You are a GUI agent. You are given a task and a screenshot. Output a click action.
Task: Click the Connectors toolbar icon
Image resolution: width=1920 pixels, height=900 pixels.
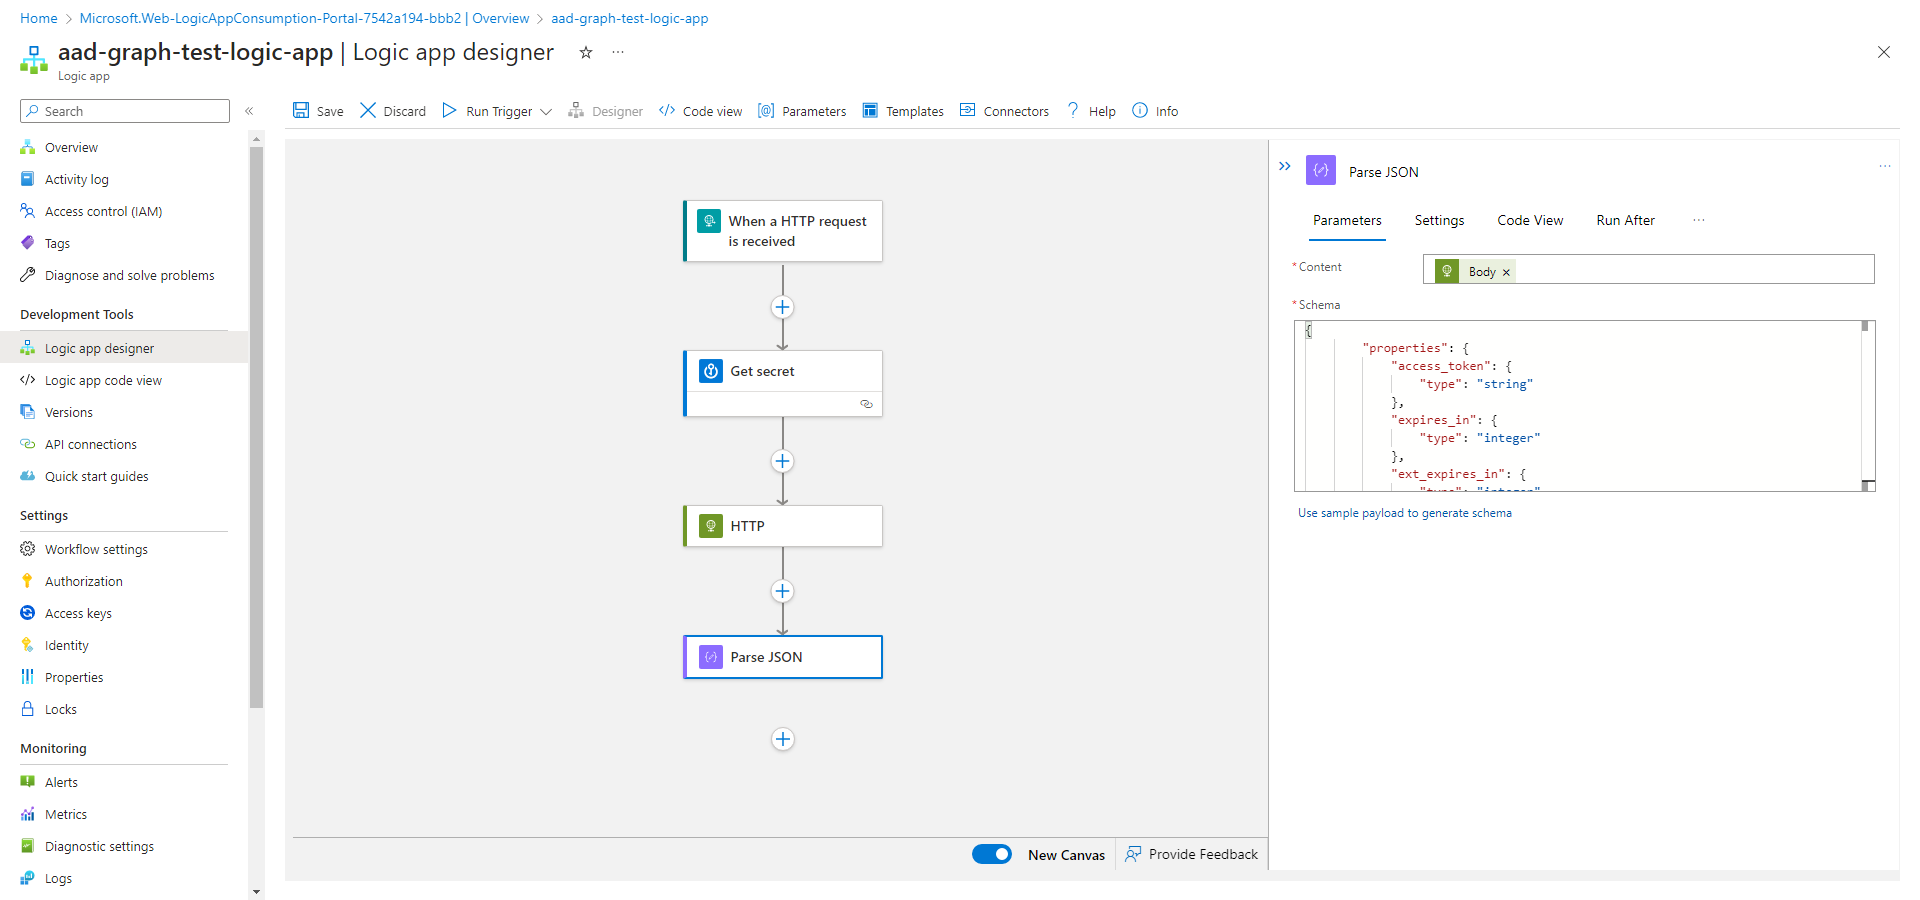968,111
